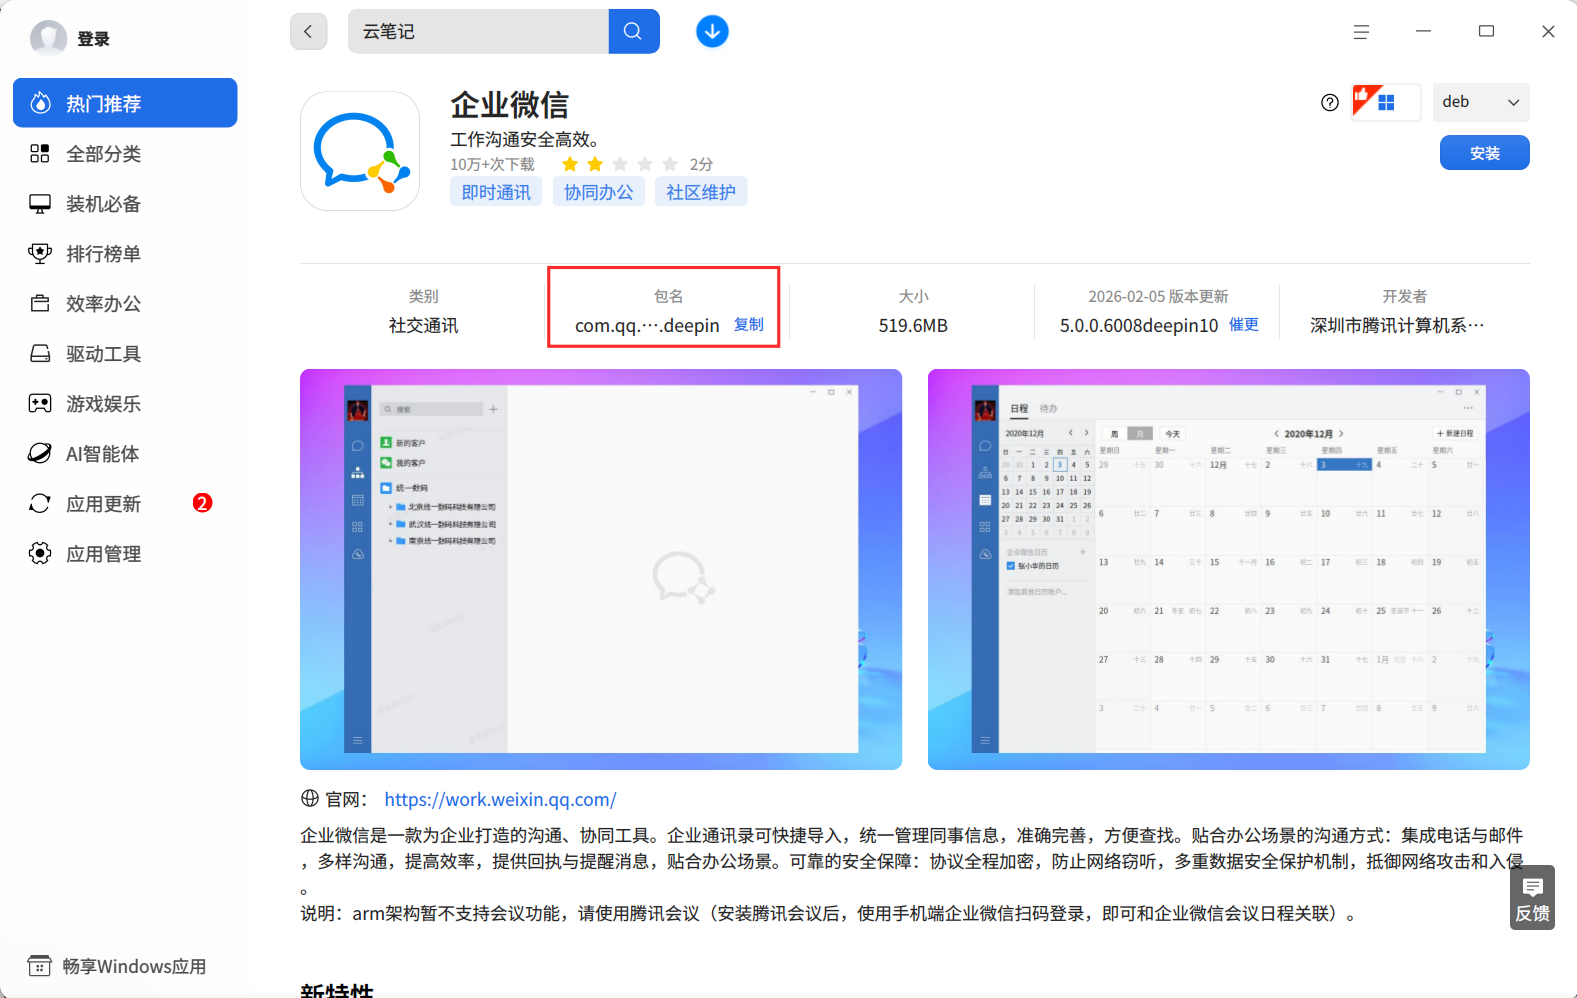Image resolution: width=1577 pixels, height=998 pixels.
Task: Expand the deb package format dropdown
Action: pos(1481,102)
